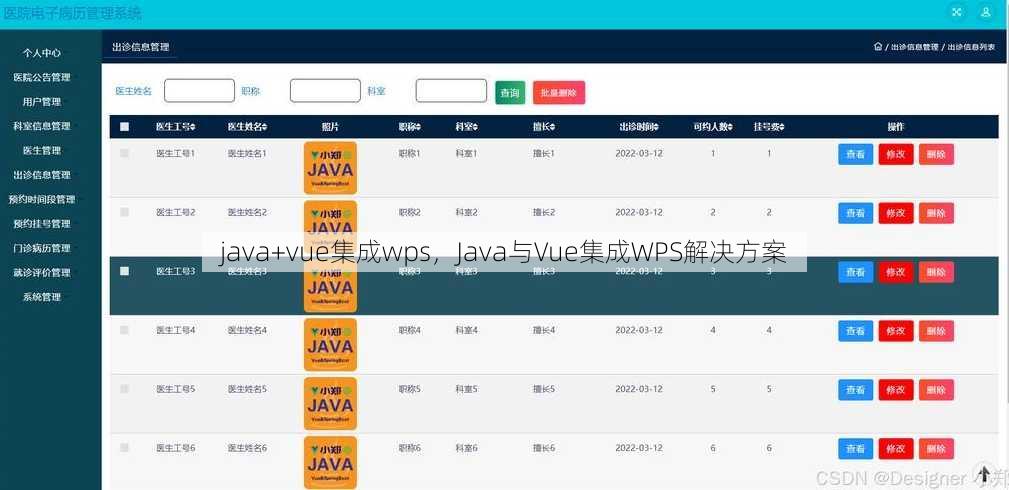Screen dimensions: 1009x490
Task: Click 查看 for 医生工号3 row
Action: [x=855, y=272]
